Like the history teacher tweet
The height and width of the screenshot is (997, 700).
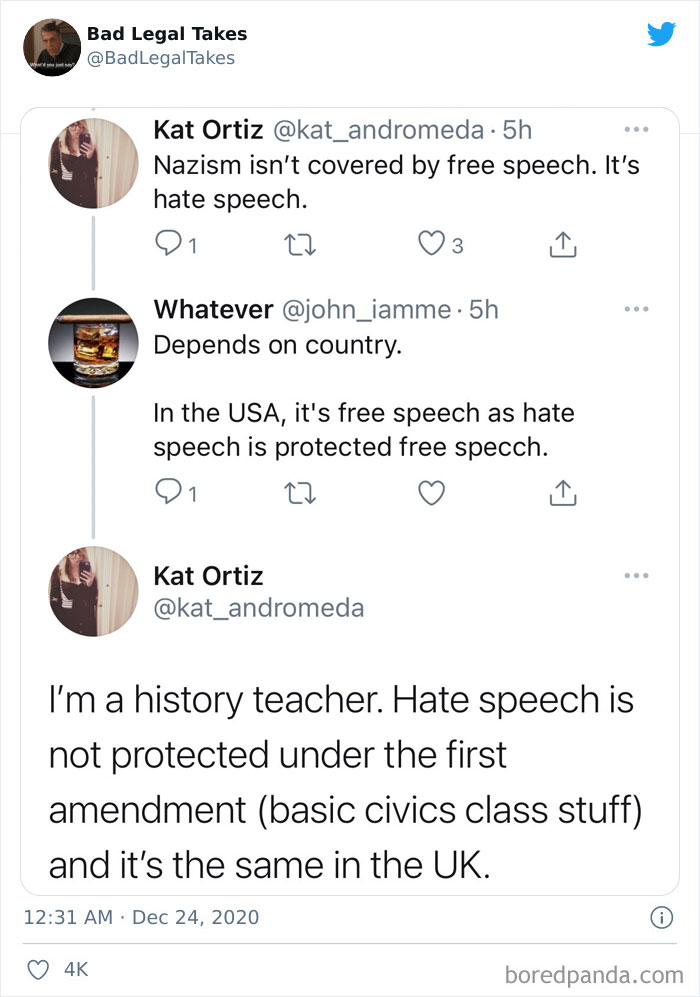(x=41, y=969)
